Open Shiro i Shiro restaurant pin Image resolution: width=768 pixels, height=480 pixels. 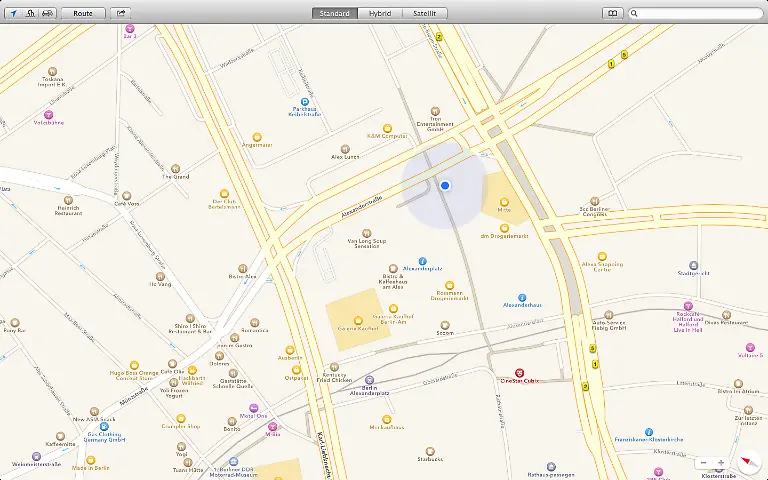(x=190, y=318)
